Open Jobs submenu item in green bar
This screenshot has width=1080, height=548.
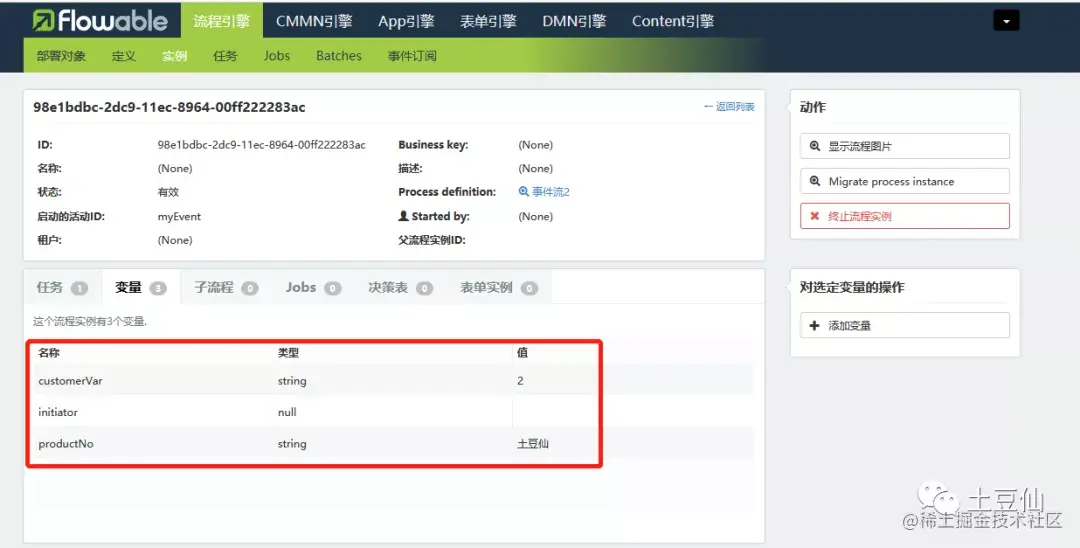coord(277,56)
